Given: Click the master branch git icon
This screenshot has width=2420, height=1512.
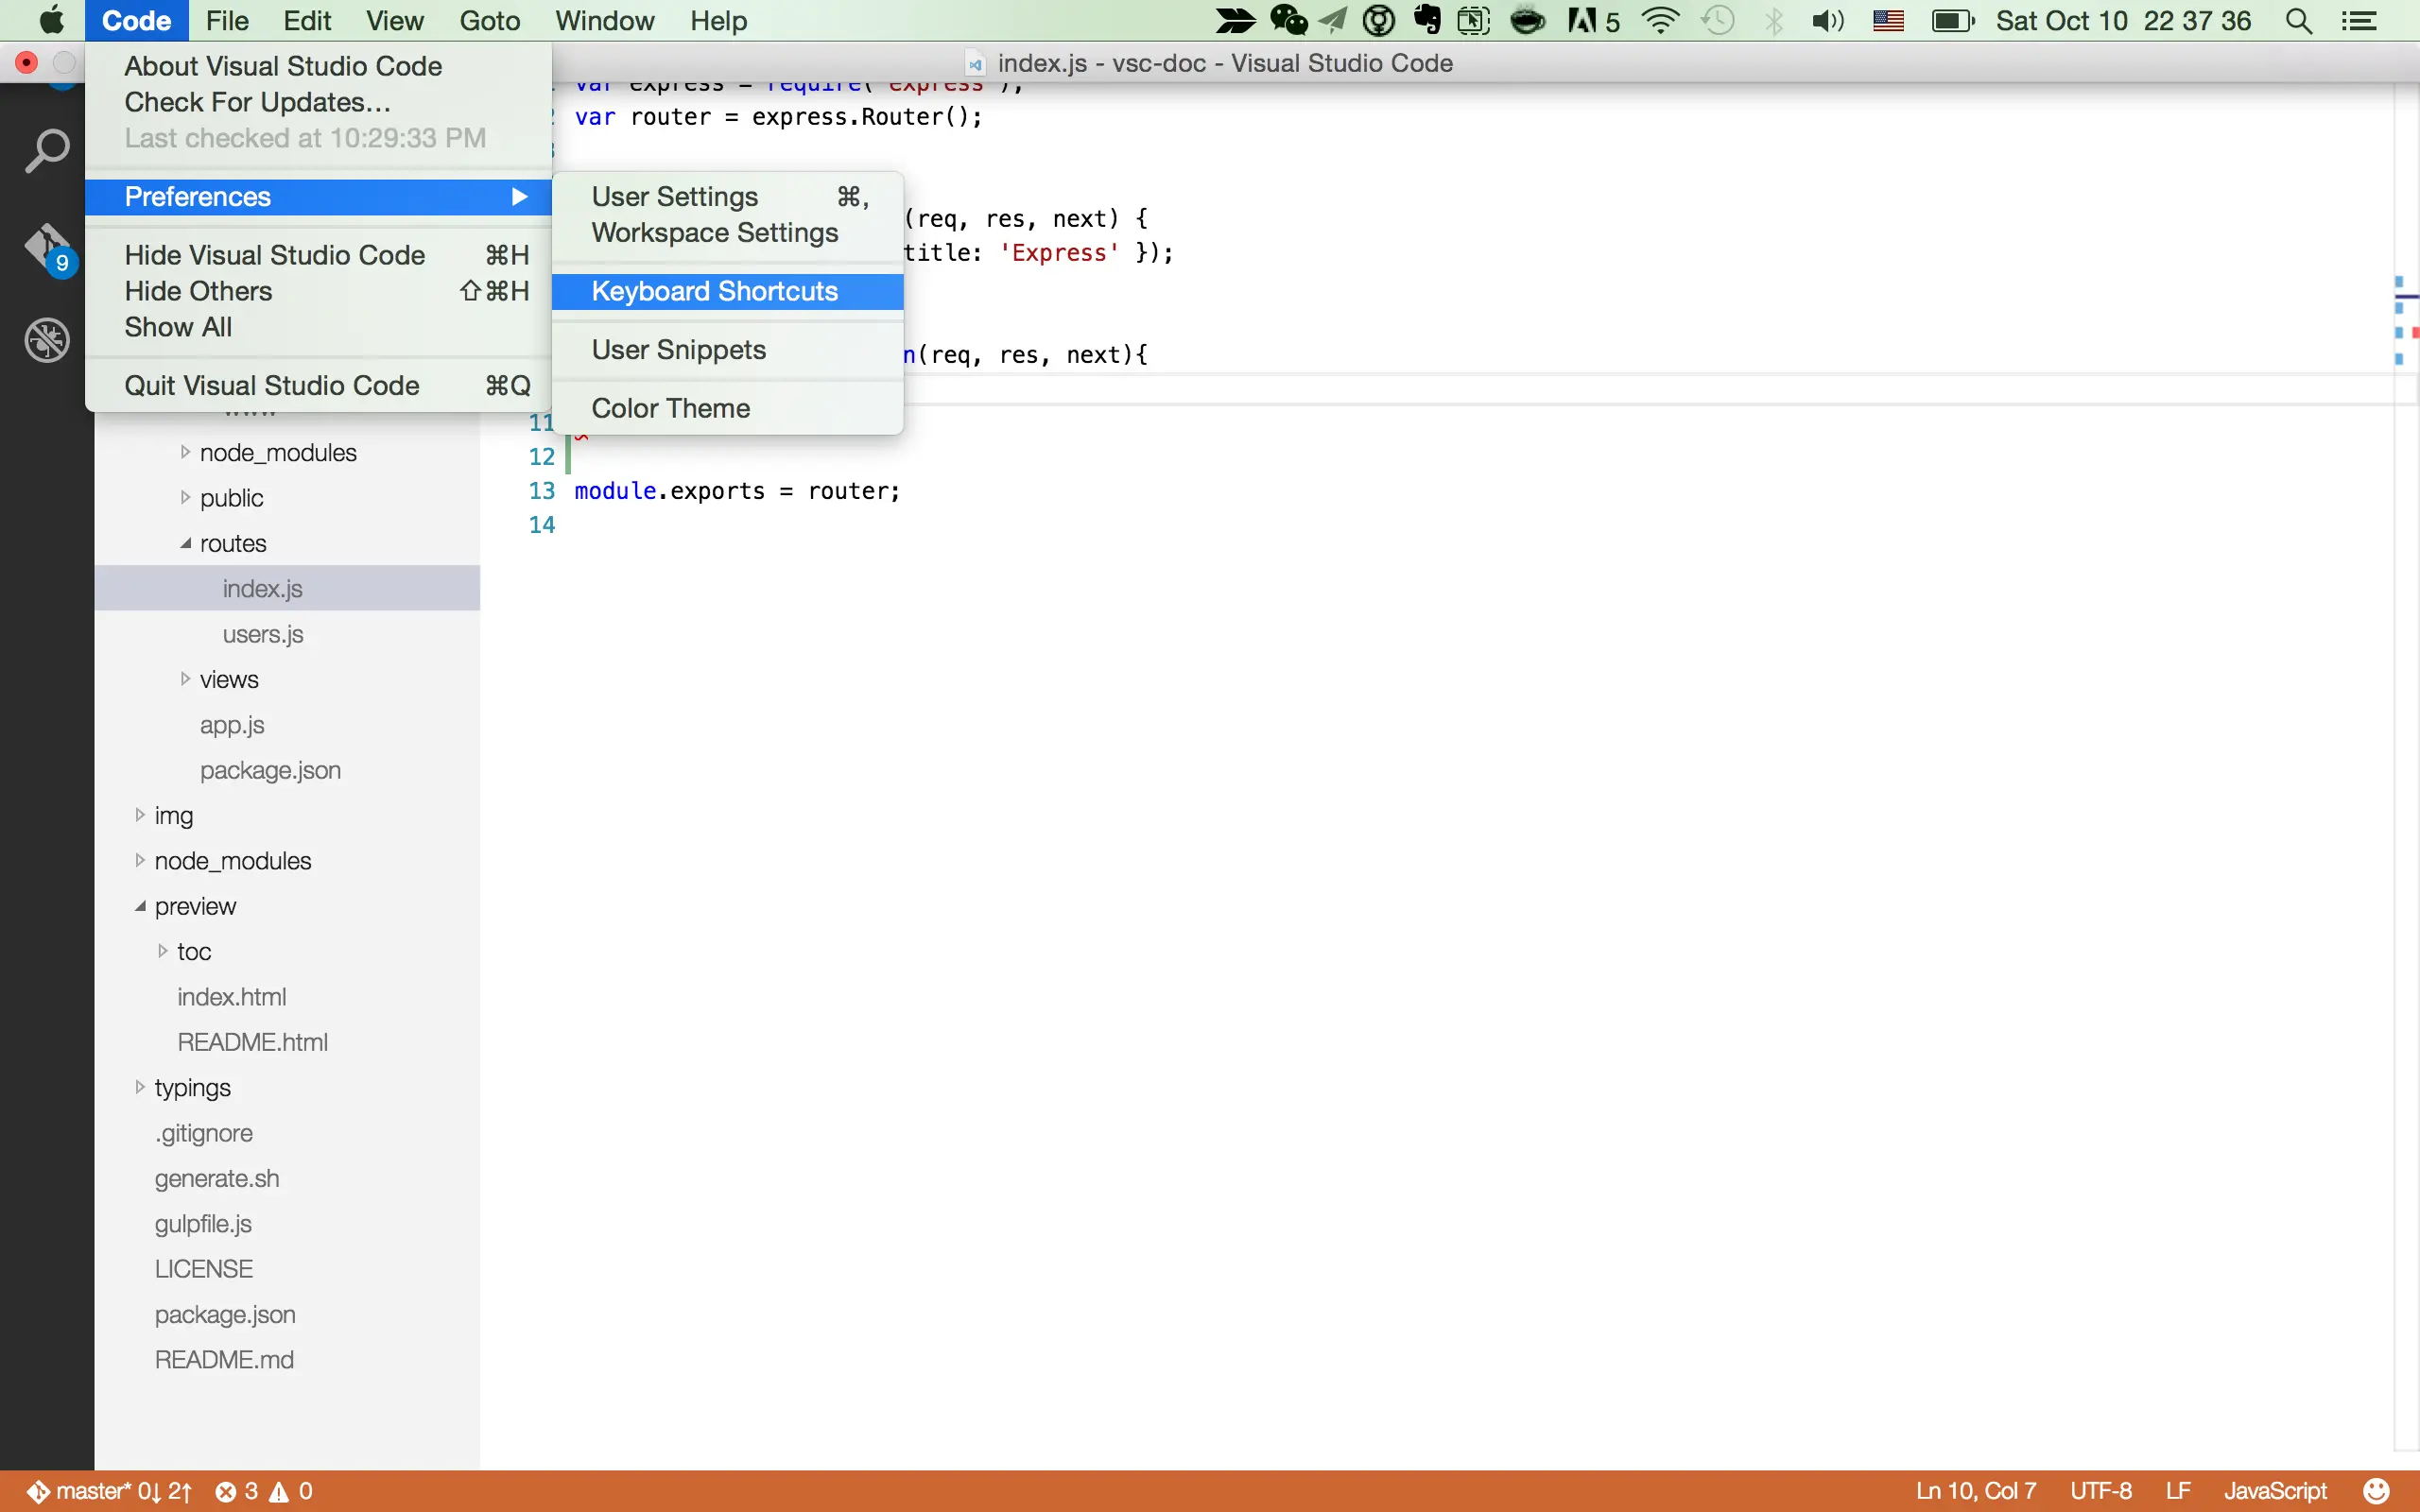Looking at the screenshot, I should pos(38,1491).
